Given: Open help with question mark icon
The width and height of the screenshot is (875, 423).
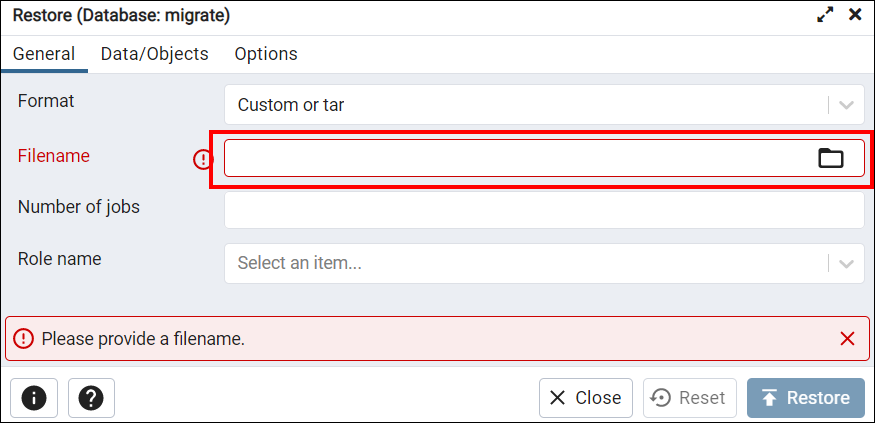Looking at the screenshot, I should click(x=92, y=398).
